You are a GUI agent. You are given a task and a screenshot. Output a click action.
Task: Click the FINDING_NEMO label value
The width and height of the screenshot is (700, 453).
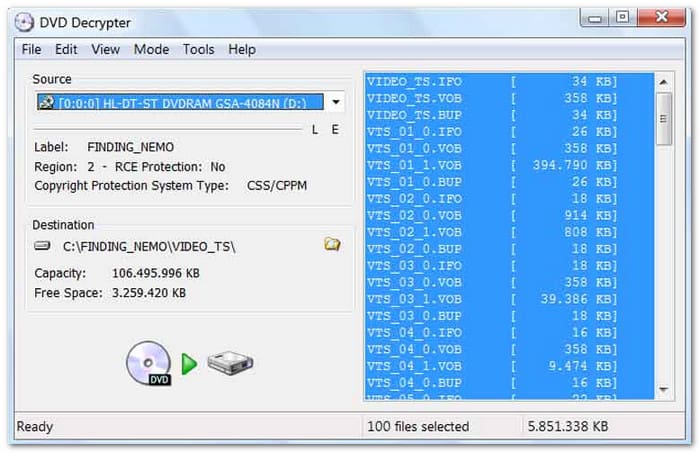130,147
